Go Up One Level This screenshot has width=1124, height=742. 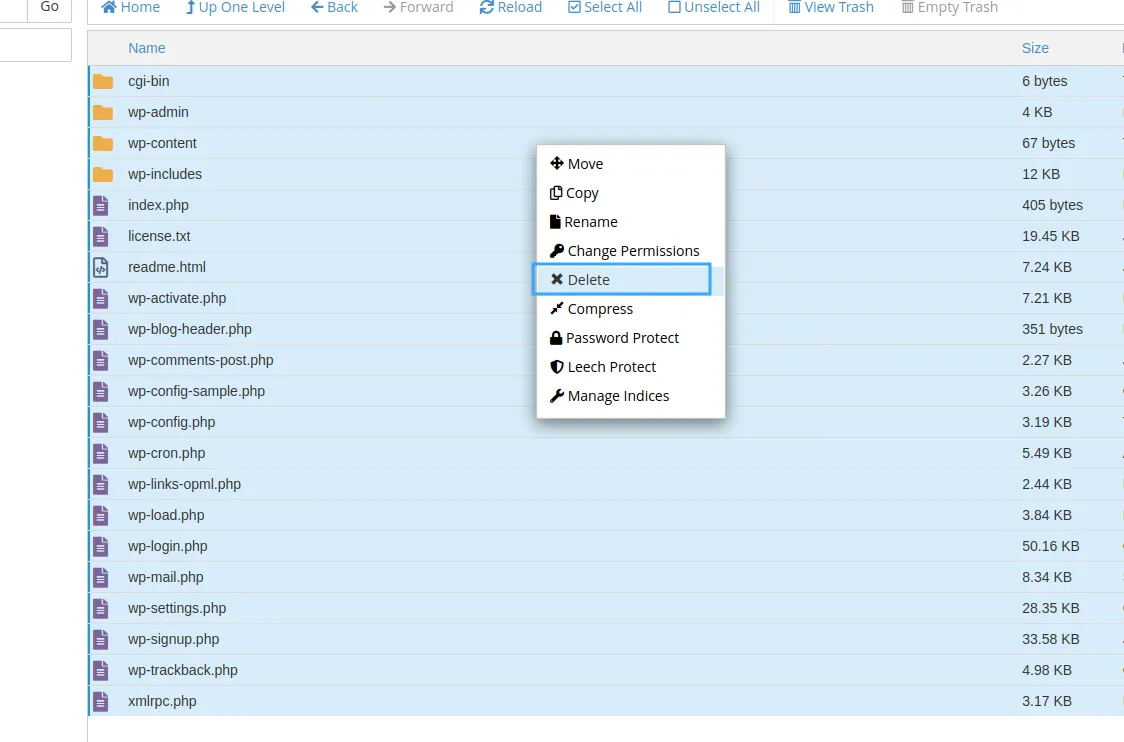234,7
